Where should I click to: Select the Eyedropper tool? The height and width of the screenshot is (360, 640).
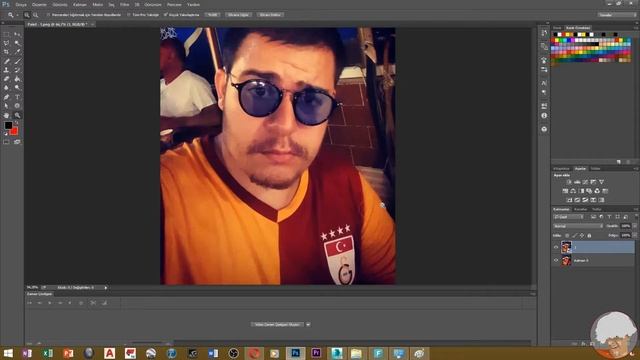pos(17,52)
